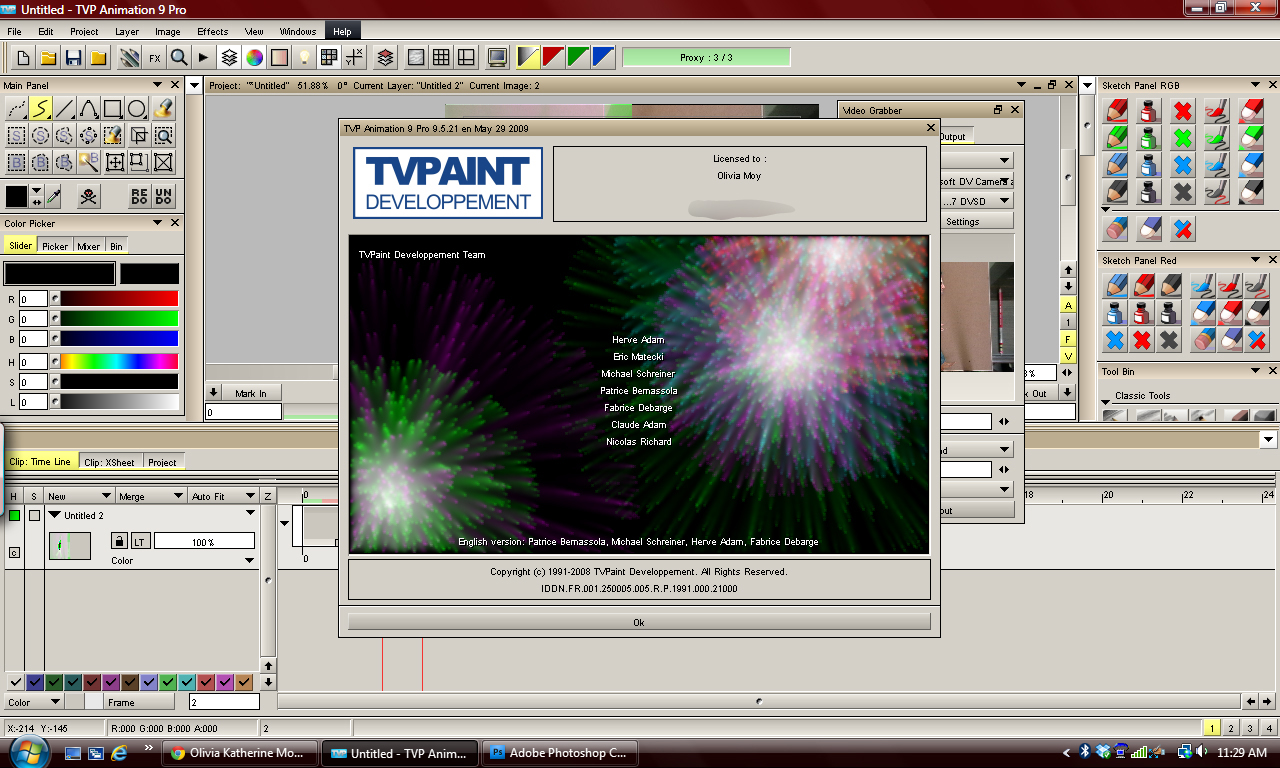The height and width of the screenshot is (768, 1280).
Task: Click the monitor display icon in toolbar
Action: pyautogui.click(x=497, y=57)
